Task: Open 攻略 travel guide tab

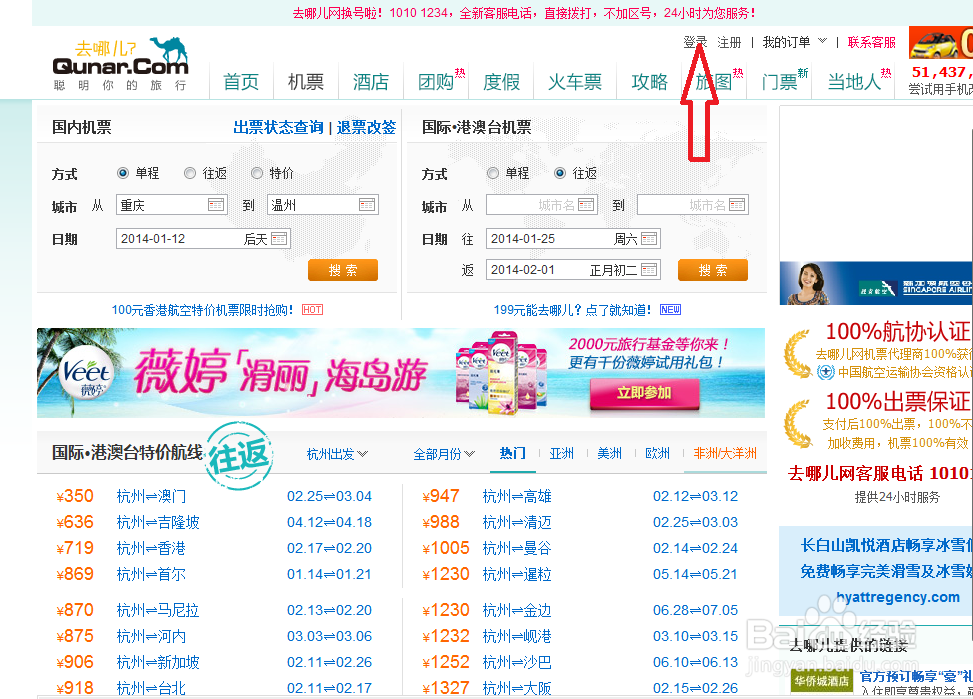Action: [649, 81]
